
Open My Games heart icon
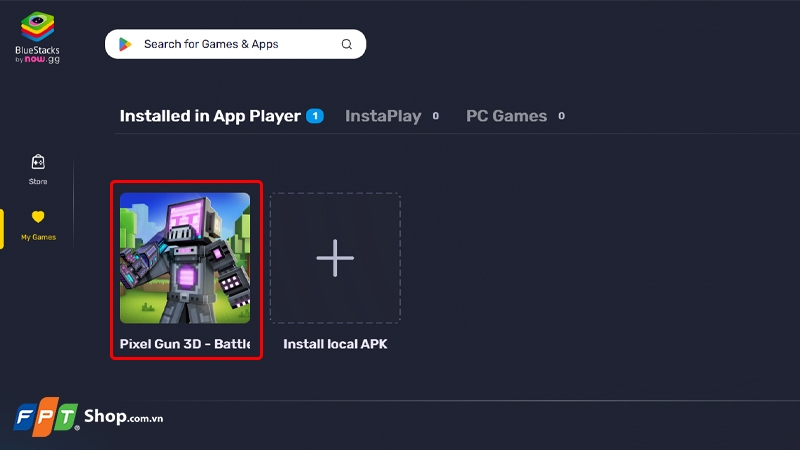(38, 217)
